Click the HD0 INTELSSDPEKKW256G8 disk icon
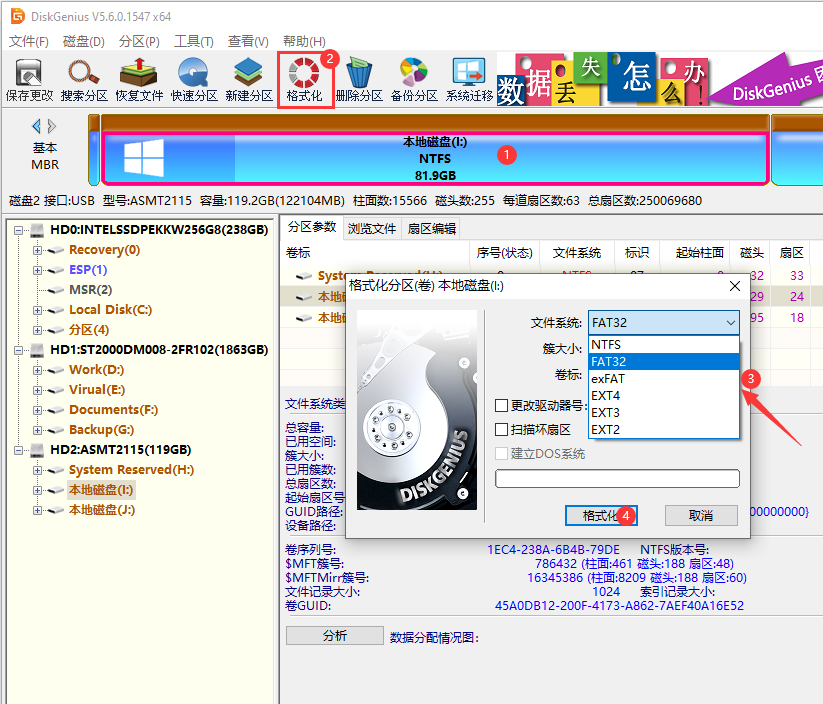823x704 pixels. (37, 229)
